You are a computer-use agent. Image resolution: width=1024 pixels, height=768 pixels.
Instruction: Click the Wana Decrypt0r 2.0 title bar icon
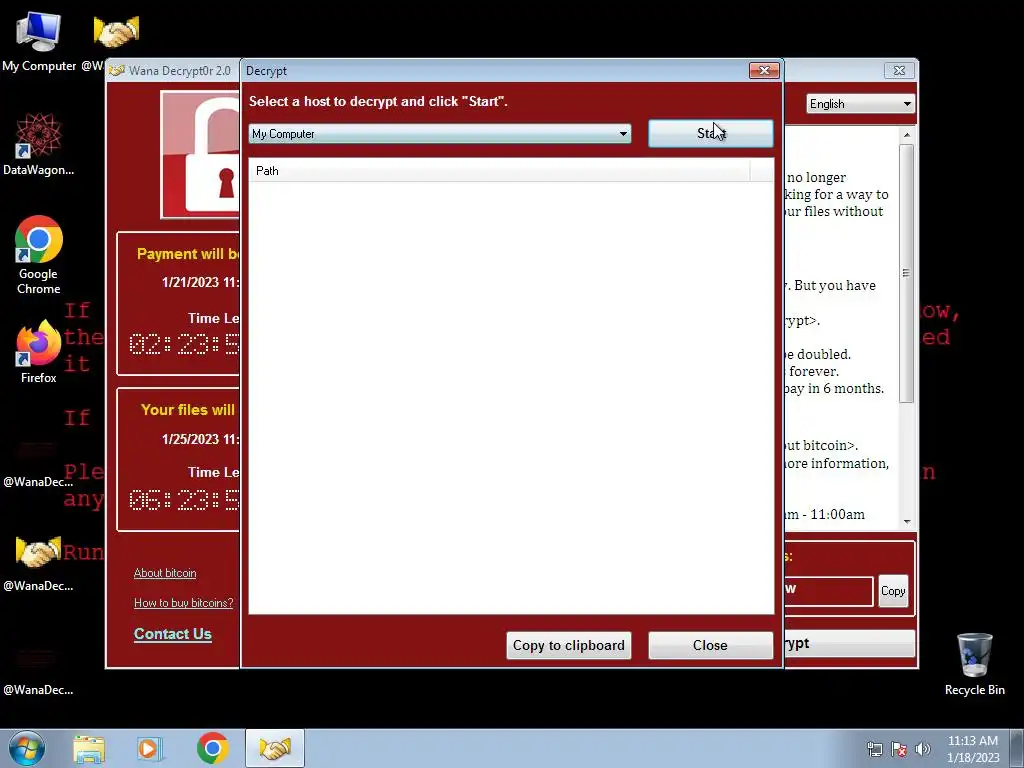pyautogui.click(x=117, y=71)
